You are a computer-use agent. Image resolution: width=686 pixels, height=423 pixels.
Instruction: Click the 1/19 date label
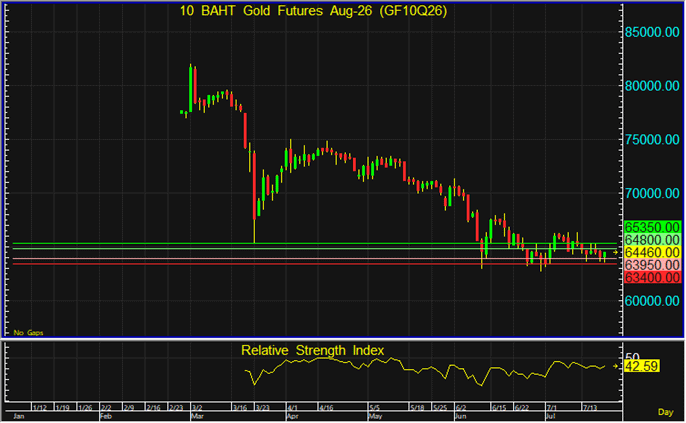pyautogui.click(x=62, y=408)
